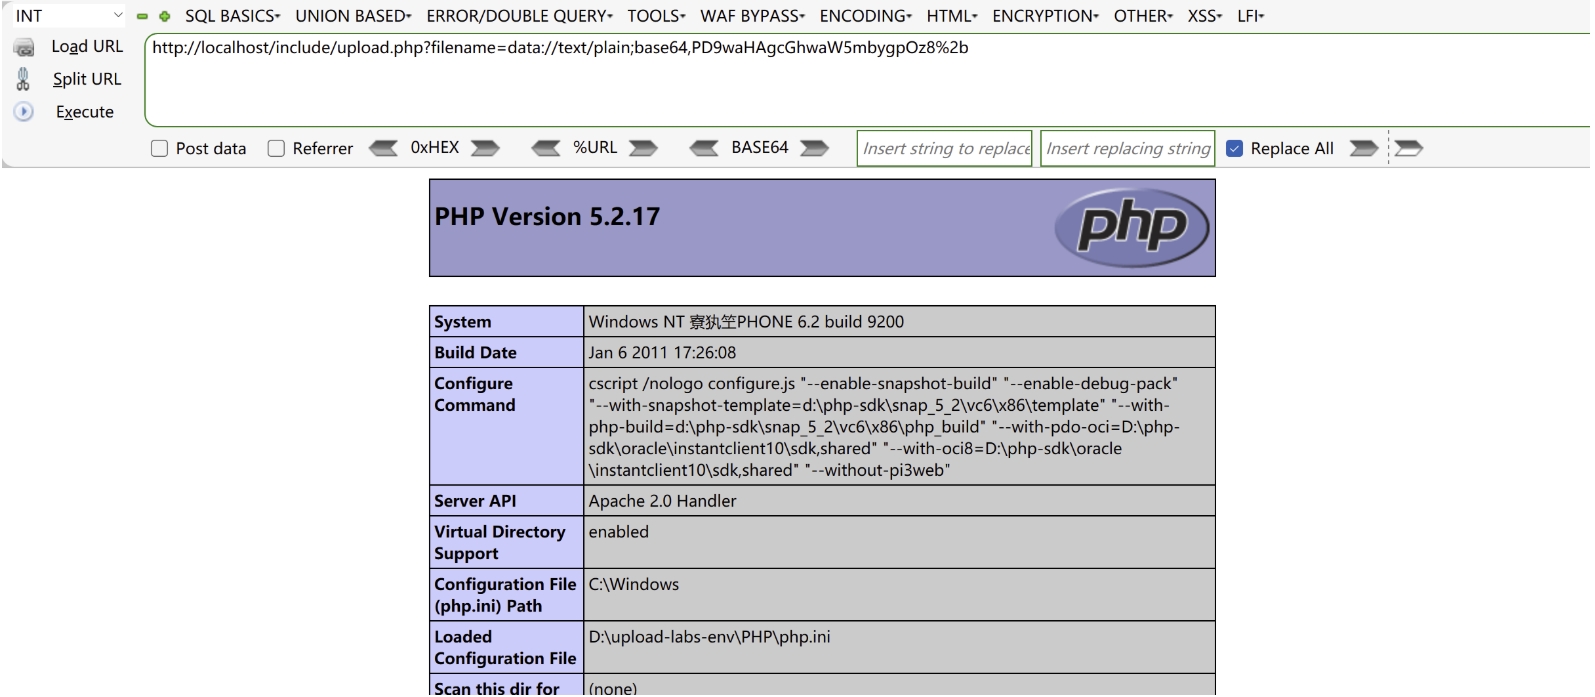
Task: Uncheck the Replace All checkbox
Action: [1234, 148]
